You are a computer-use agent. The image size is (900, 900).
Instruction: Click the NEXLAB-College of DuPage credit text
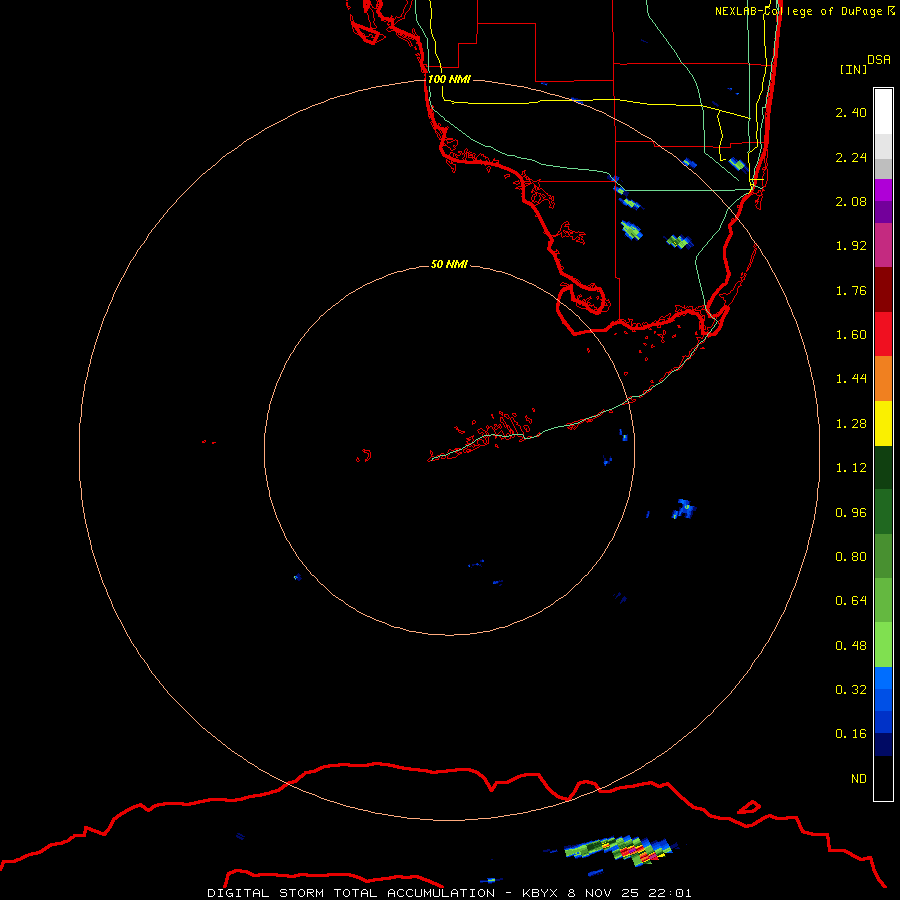799,11
